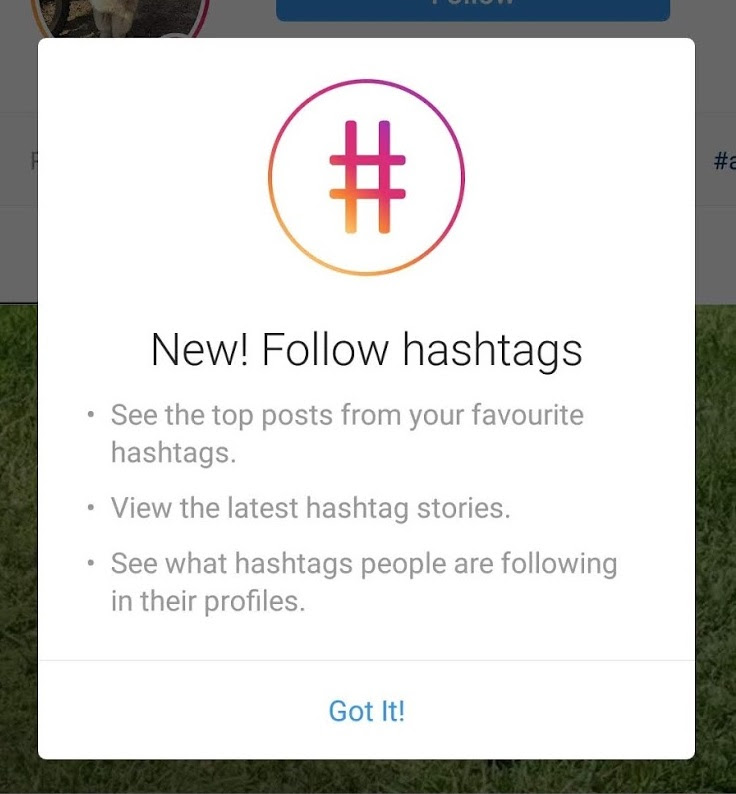Tap the Got It! button

367,711
